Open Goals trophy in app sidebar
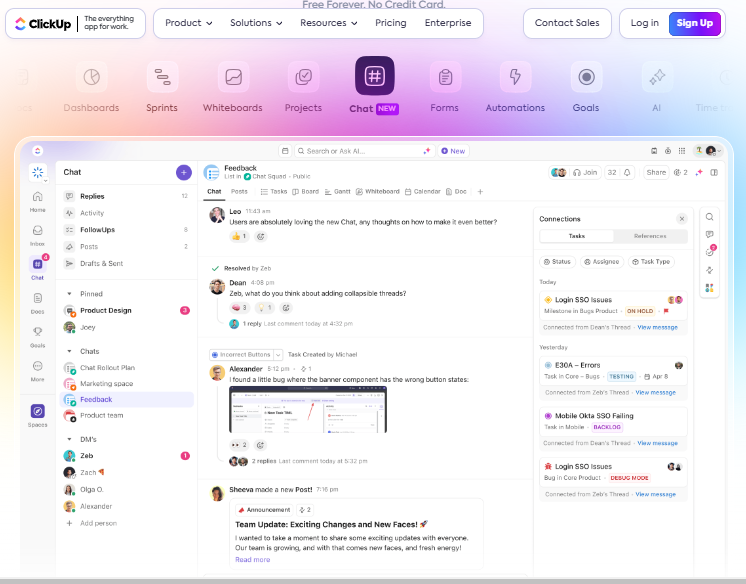The height and width of the screenshot is (584, 746). 38,337
